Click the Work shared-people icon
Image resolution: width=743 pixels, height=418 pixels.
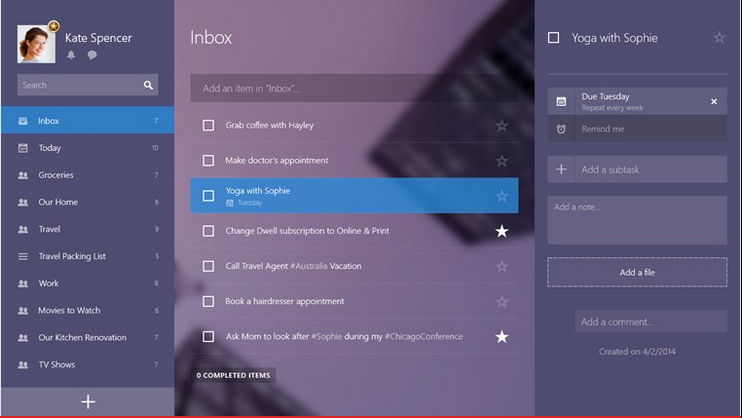pos(23,283)
